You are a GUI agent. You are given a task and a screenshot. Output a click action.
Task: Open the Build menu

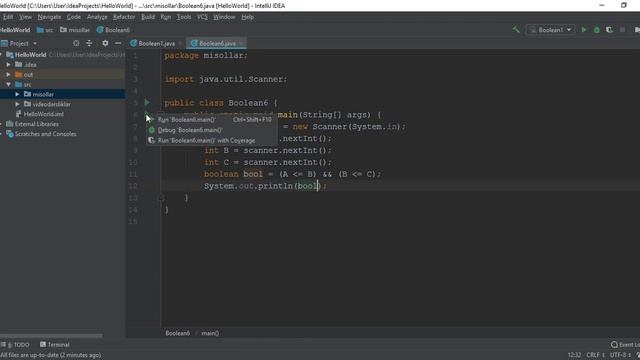coord(148,17)
